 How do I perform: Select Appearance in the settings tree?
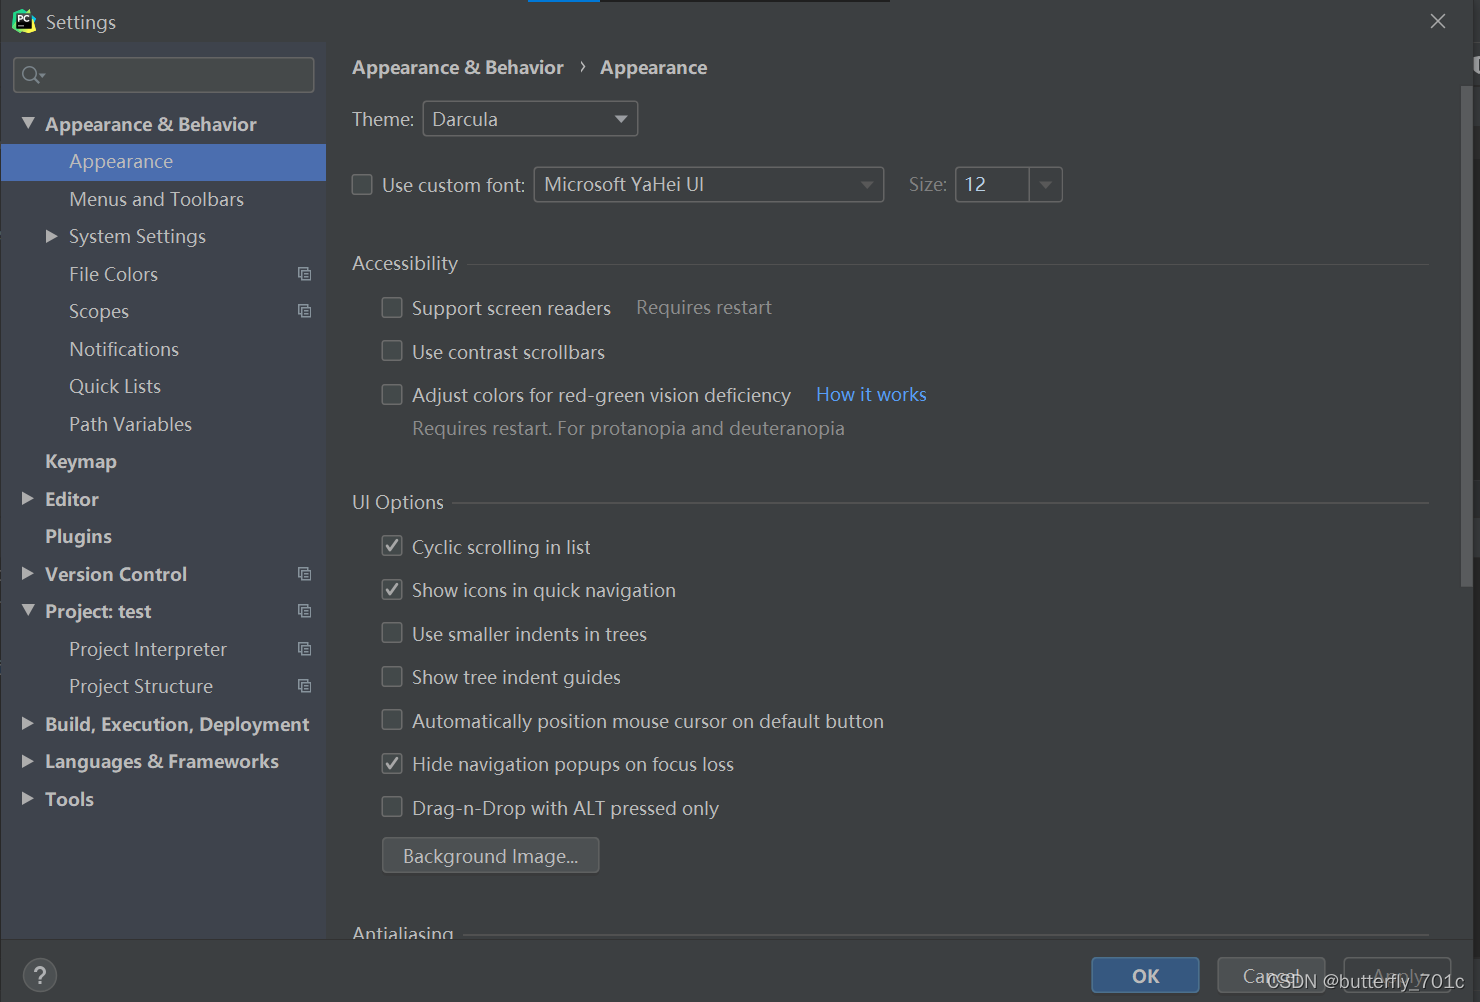click(163, 162)
